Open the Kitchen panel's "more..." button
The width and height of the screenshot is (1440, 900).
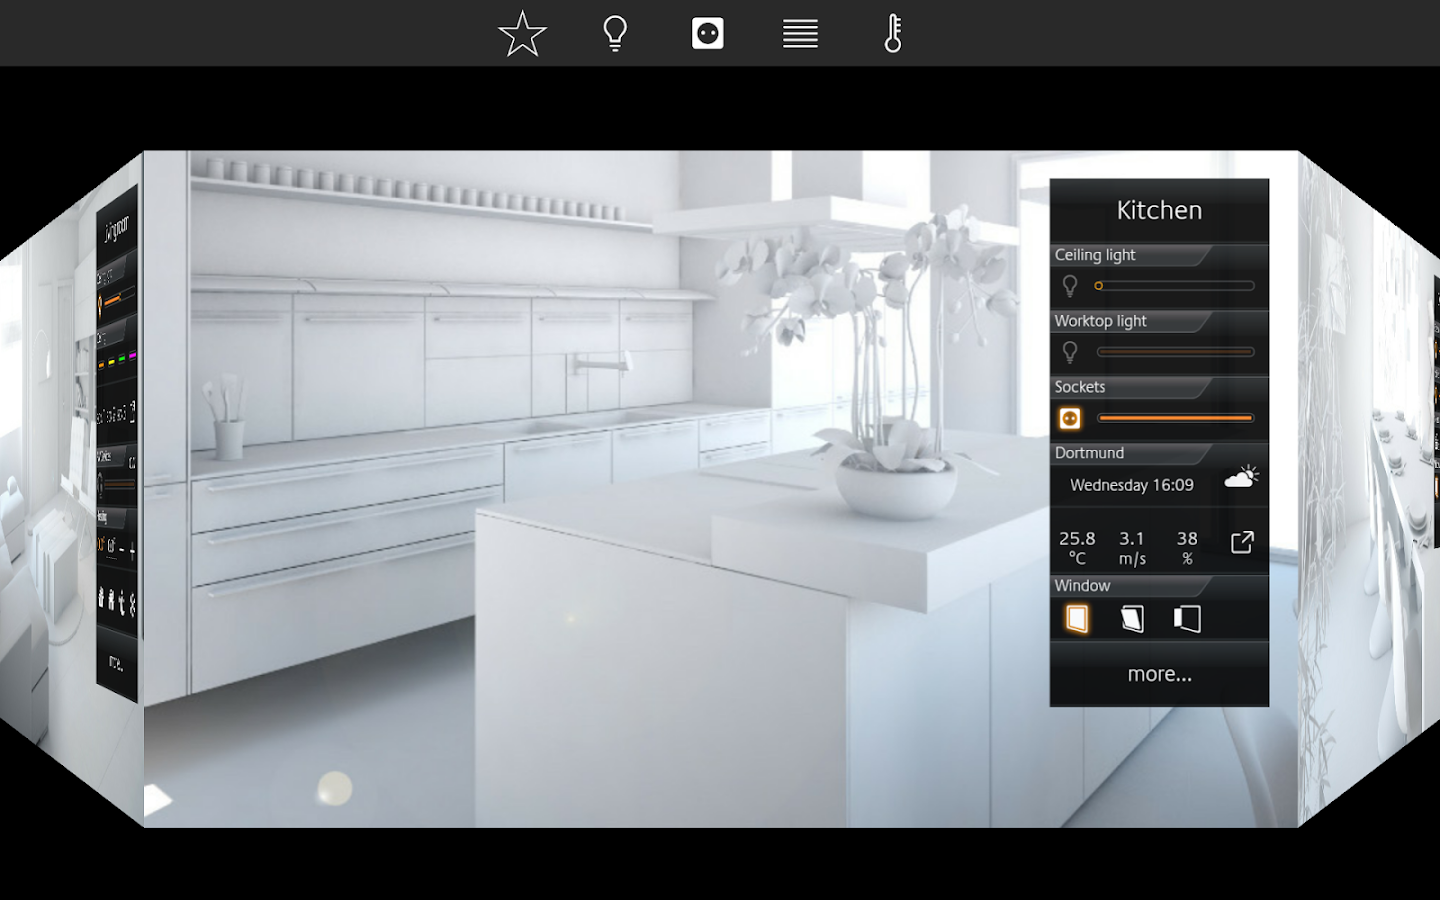(x=1159, y=674)
